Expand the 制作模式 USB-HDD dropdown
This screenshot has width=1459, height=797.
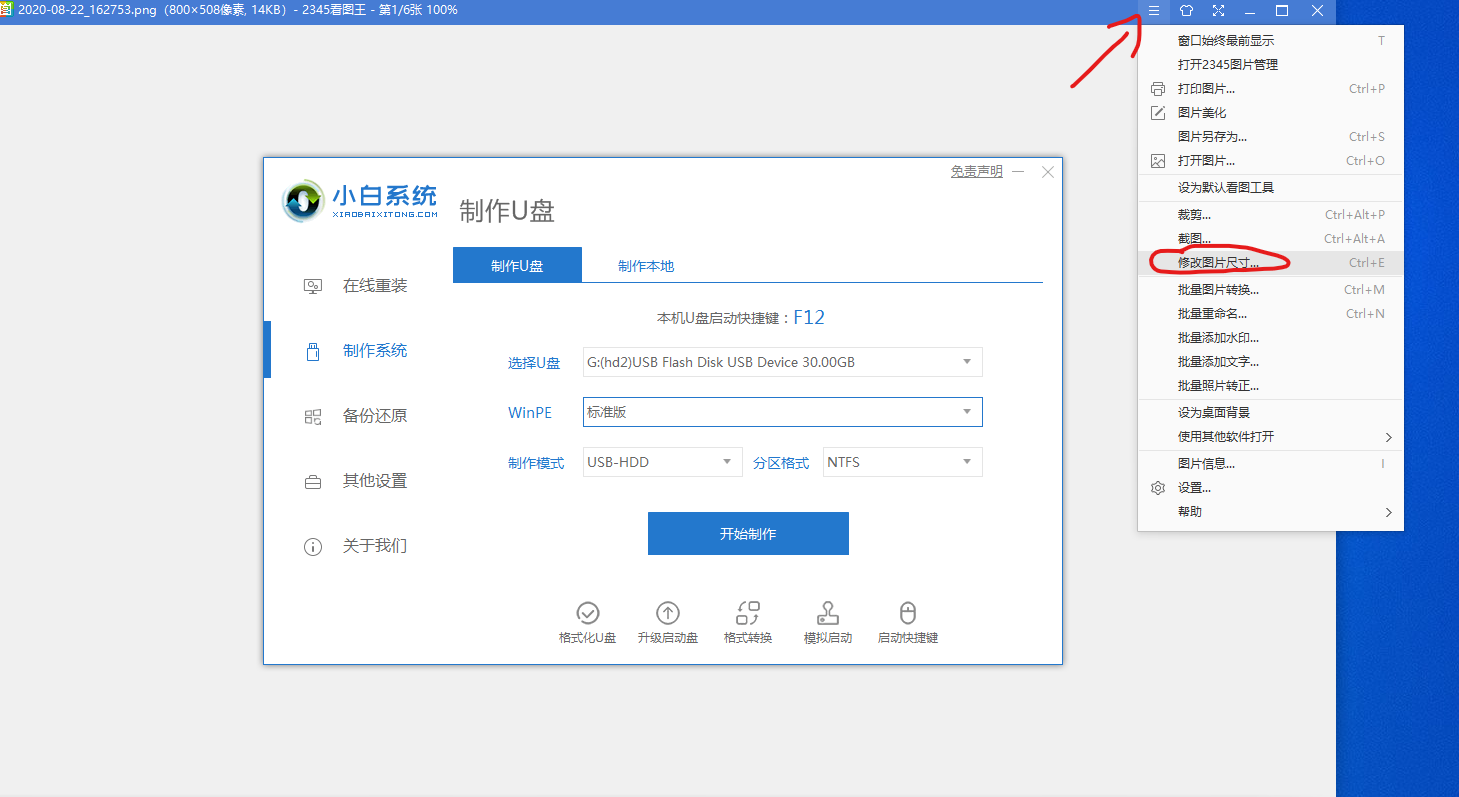pyautogui.click(x=726, y=462)
